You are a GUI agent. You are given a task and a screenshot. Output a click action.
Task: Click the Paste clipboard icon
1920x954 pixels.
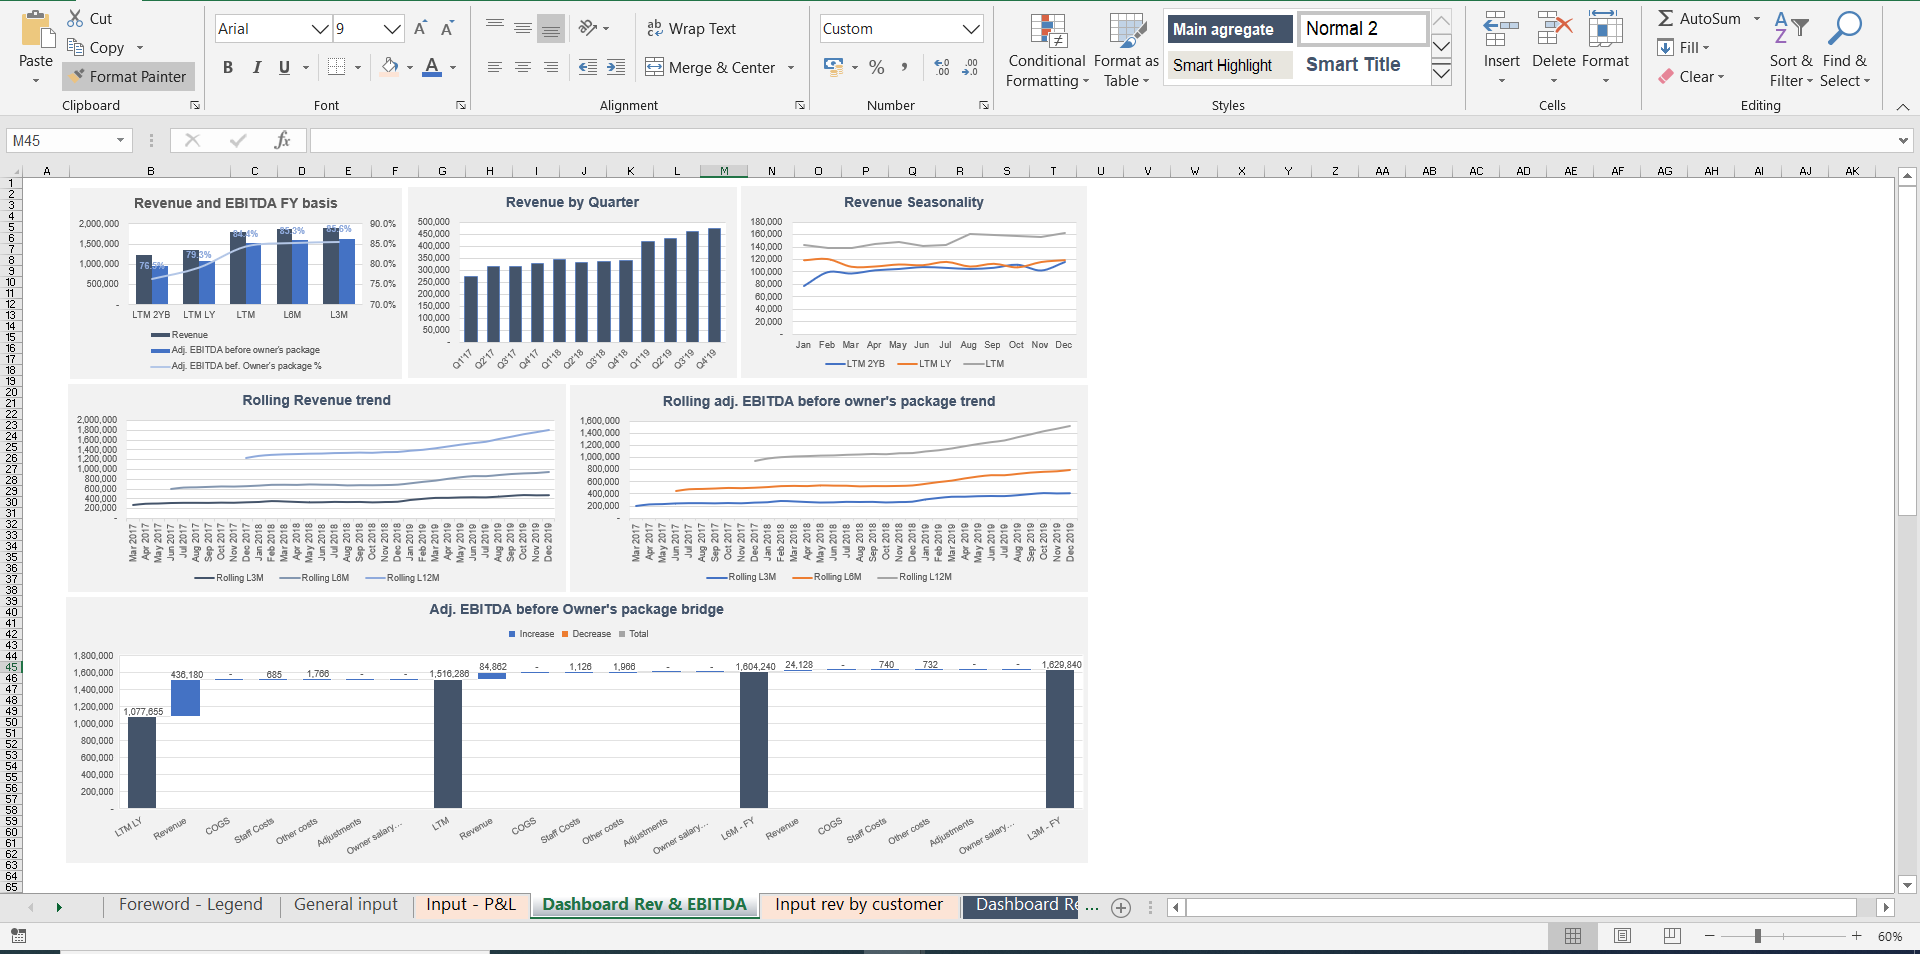[x=37, y=30]
